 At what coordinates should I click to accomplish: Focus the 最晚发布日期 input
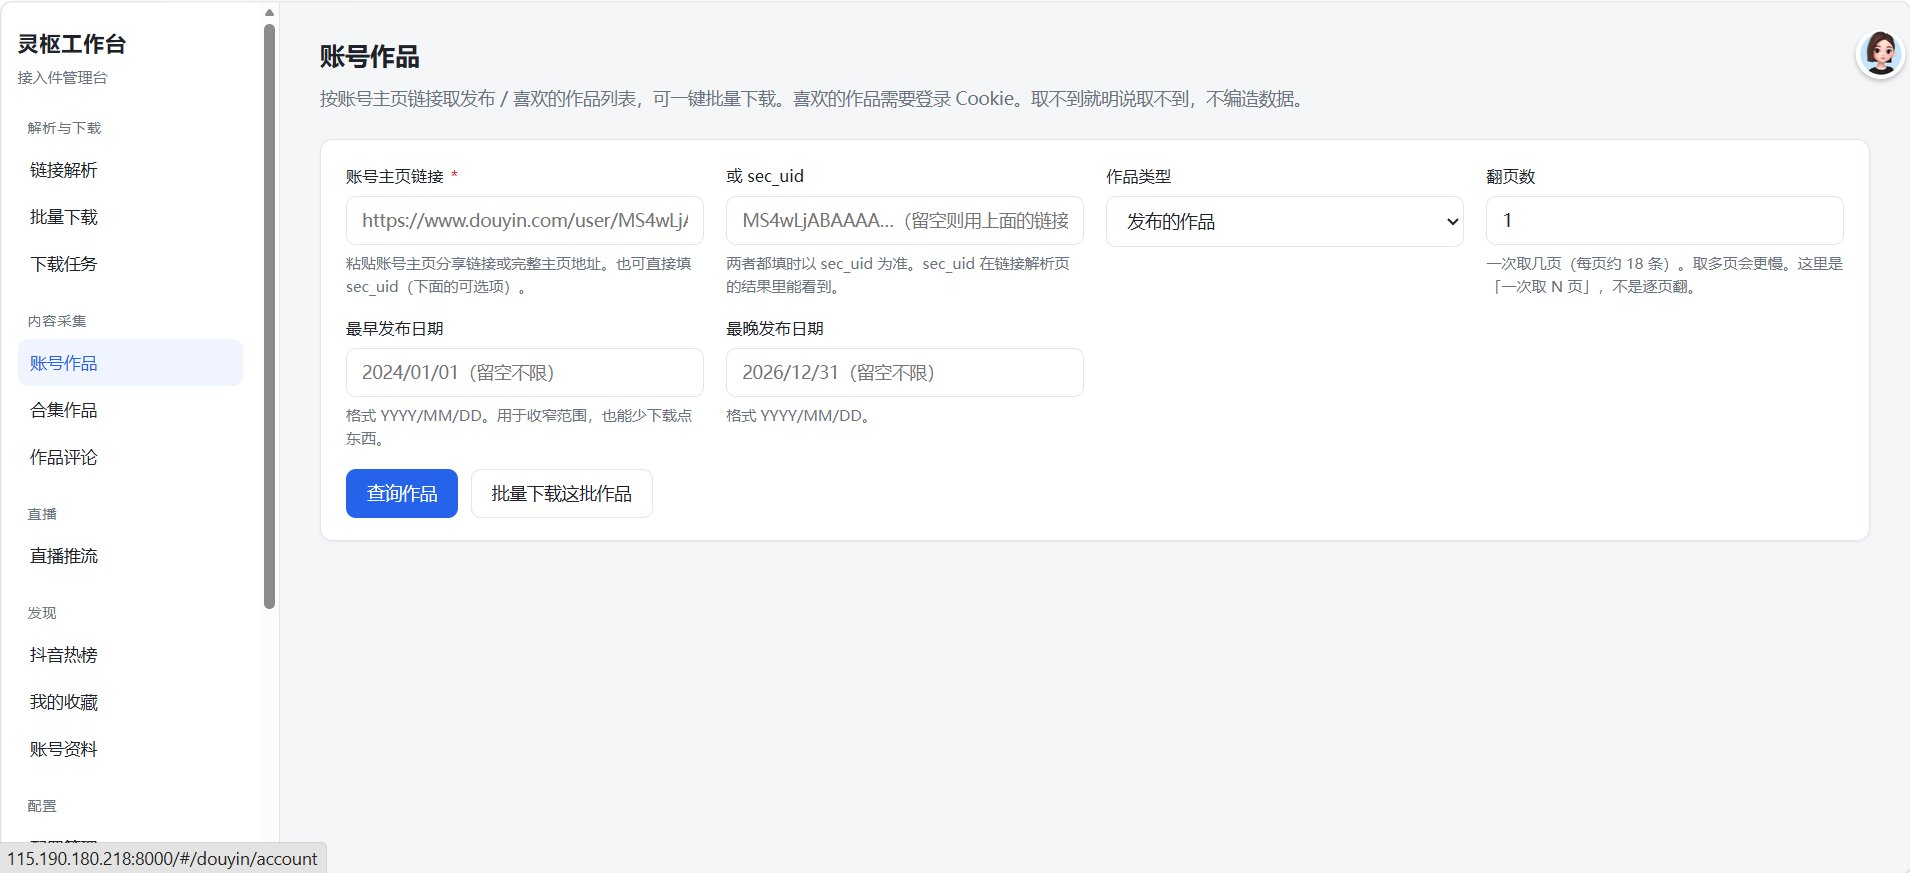(x=905, y=372)
